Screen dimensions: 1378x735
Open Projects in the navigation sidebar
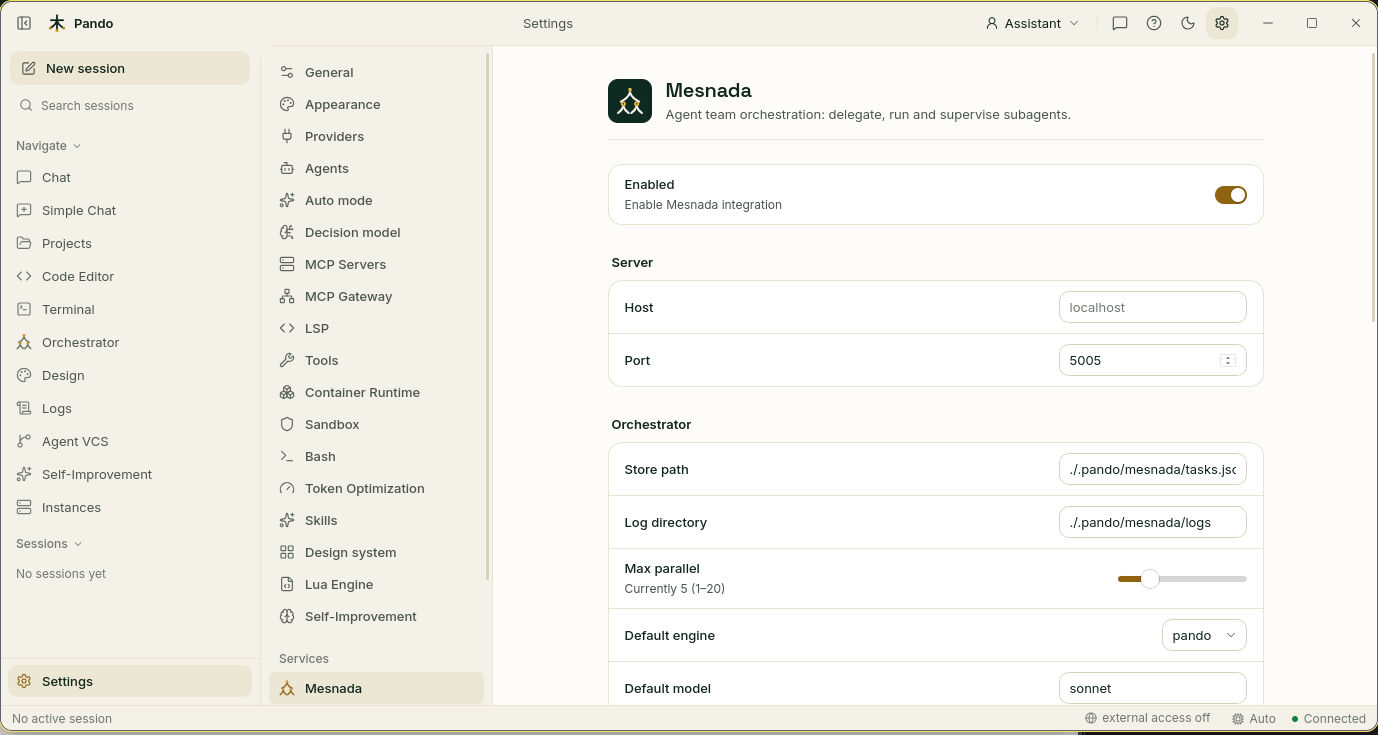(130, 243)
